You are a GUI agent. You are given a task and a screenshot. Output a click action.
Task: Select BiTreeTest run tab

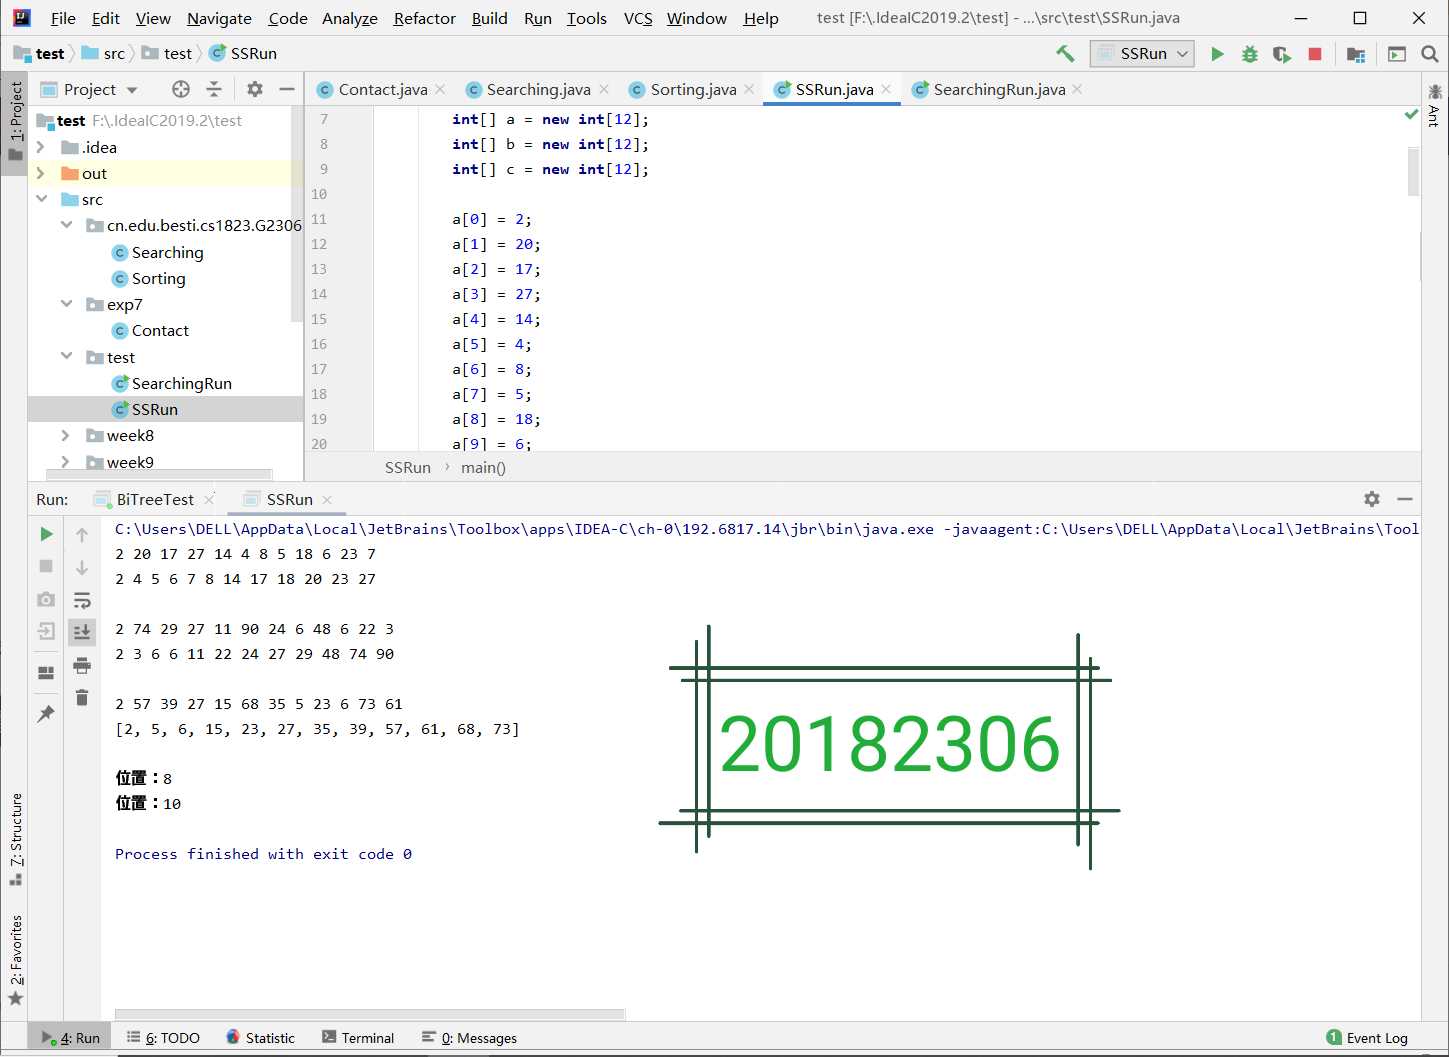155,499
